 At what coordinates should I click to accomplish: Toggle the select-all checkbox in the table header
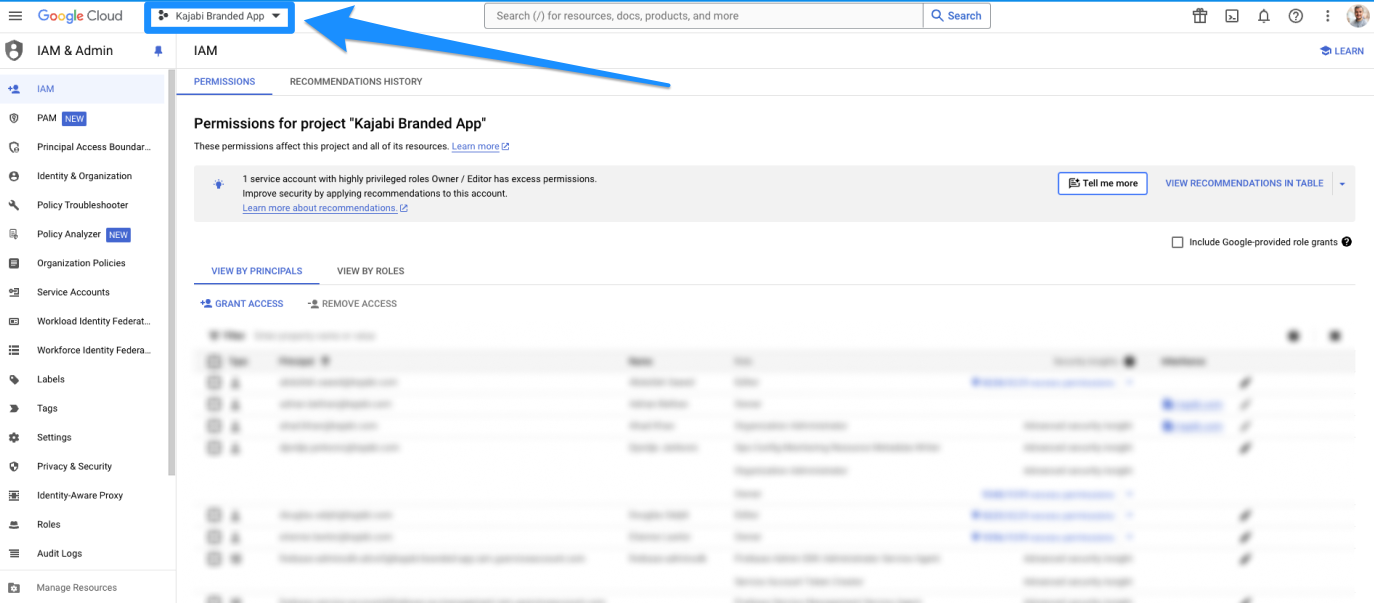pos(212,361)
